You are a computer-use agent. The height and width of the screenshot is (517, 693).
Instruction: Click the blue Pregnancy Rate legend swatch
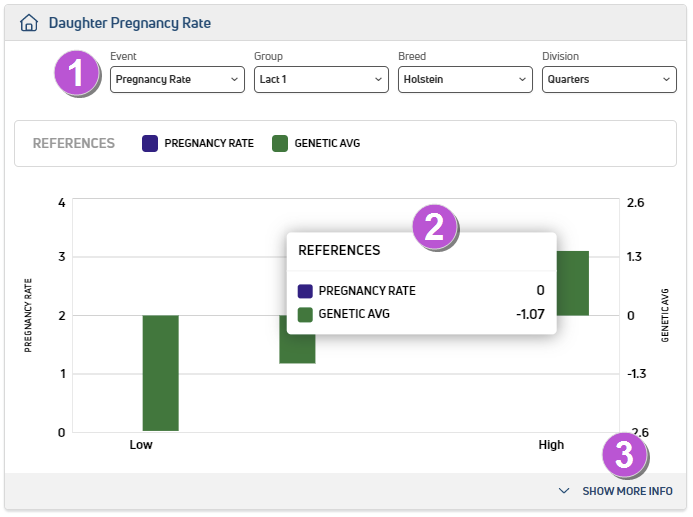150,143
